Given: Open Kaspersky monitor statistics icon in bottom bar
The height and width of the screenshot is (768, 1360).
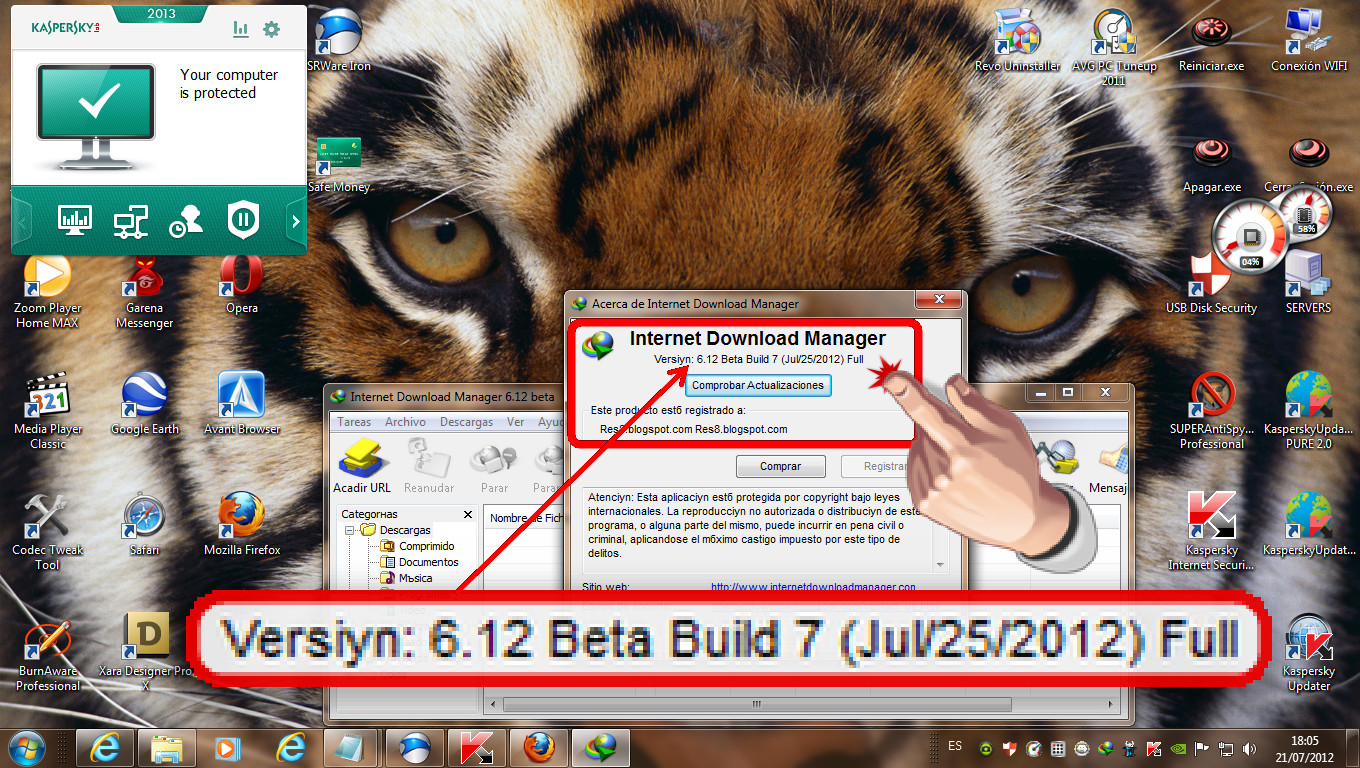Looking at the screenshot, I should 75,220.
